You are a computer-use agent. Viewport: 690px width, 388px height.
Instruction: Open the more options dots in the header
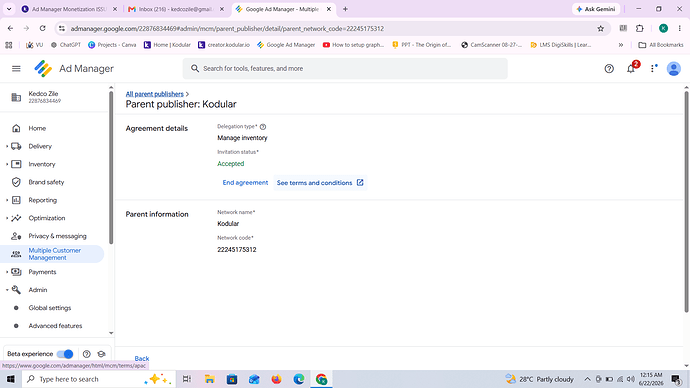tap(654, 68)
